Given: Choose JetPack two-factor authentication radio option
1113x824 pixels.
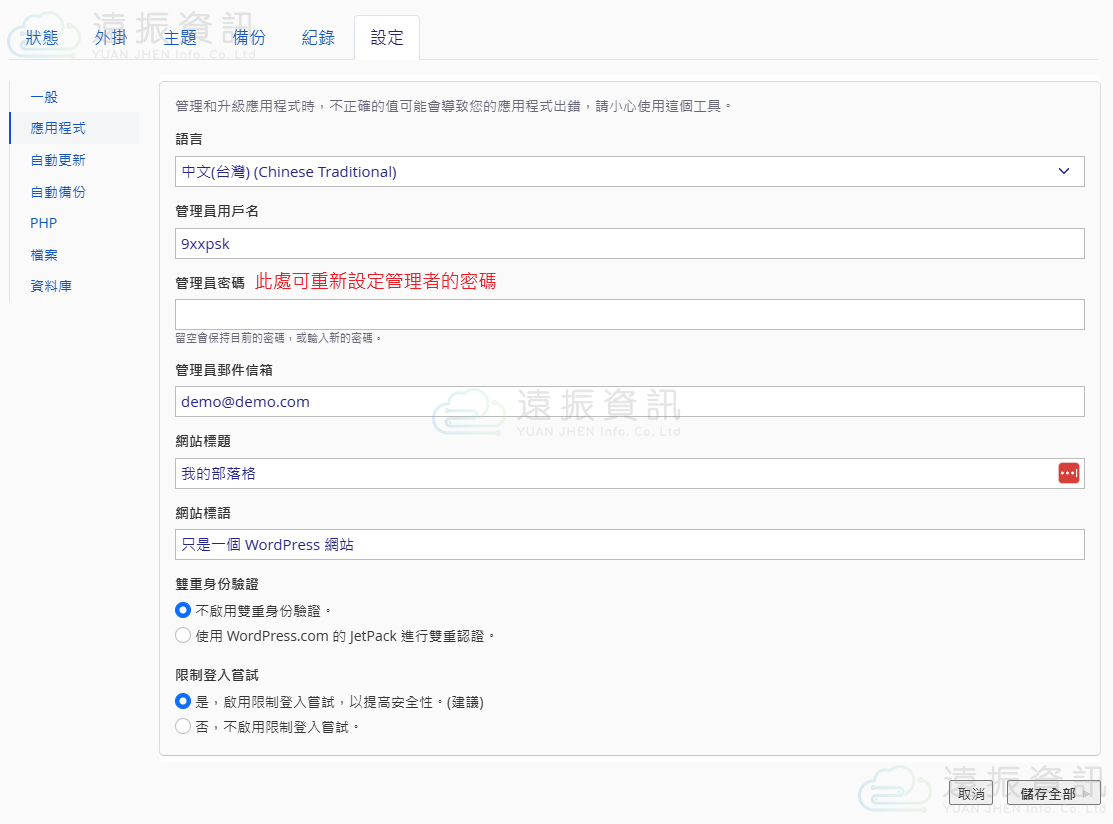Looking at the screenshot, I should click(x=183, y=635).
